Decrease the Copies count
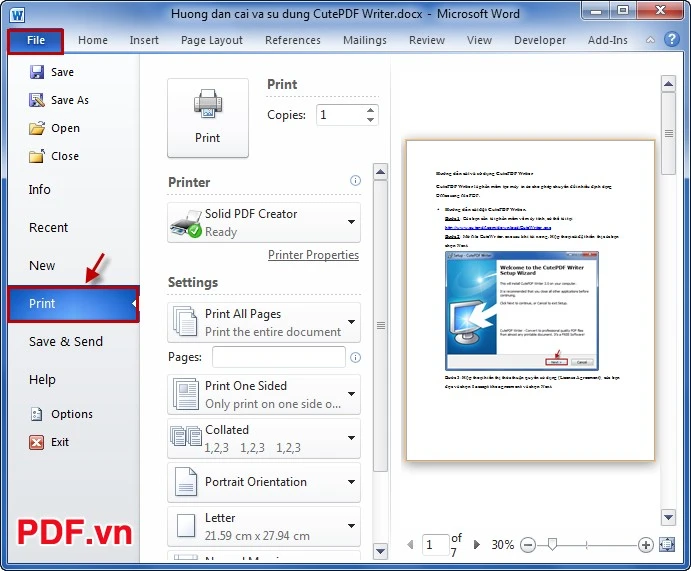The image size is (691, 571). pyautogui.click(x=370, y=119)
